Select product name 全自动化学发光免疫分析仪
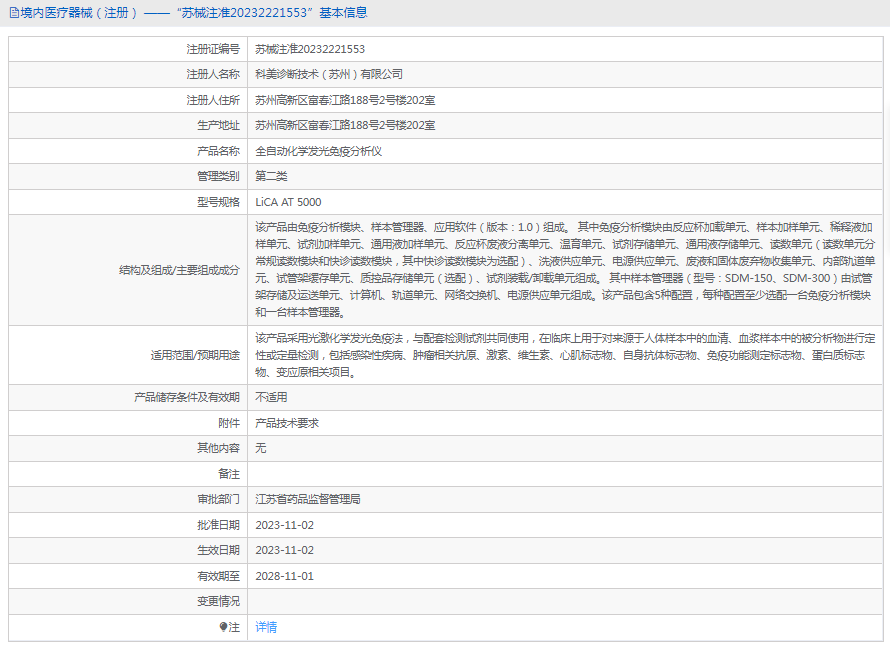 click(318, 151)
